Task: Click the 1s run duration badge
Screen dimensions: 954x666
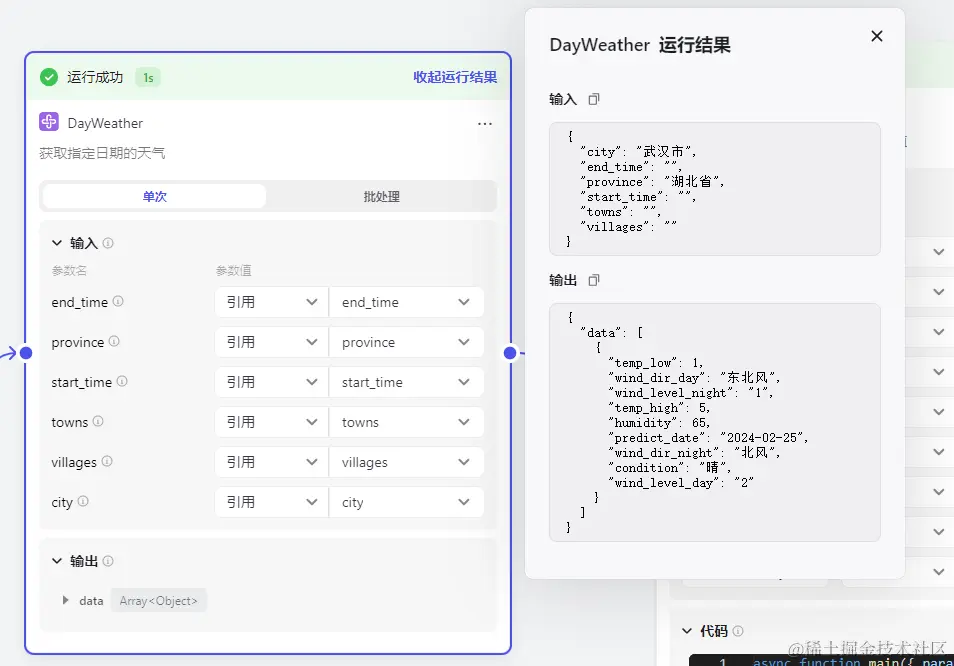Action: point(148,78)
